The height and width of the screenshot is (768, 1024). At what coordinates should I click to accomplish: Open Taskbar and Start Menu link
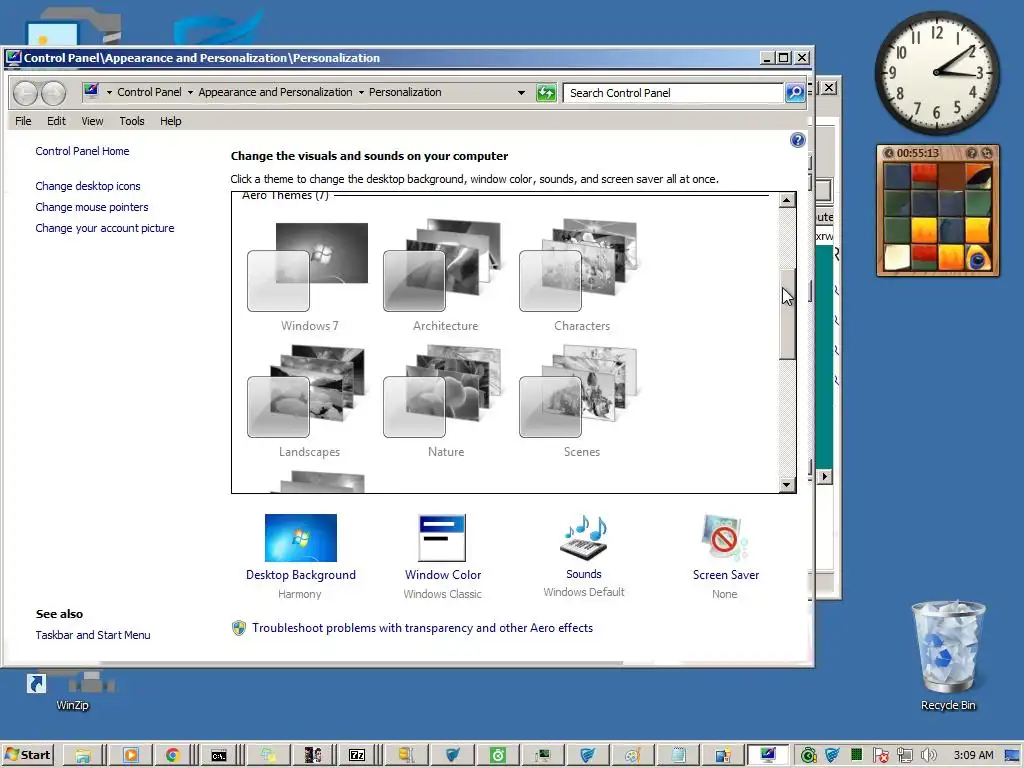click(93, 635)
